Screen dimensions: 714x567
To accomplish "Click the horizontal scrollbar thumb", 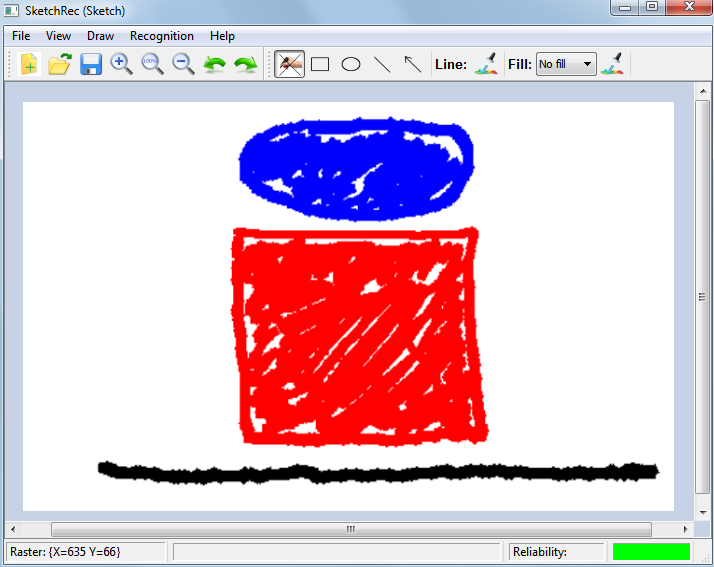I will pyautogui.click(x=350, y=529).
